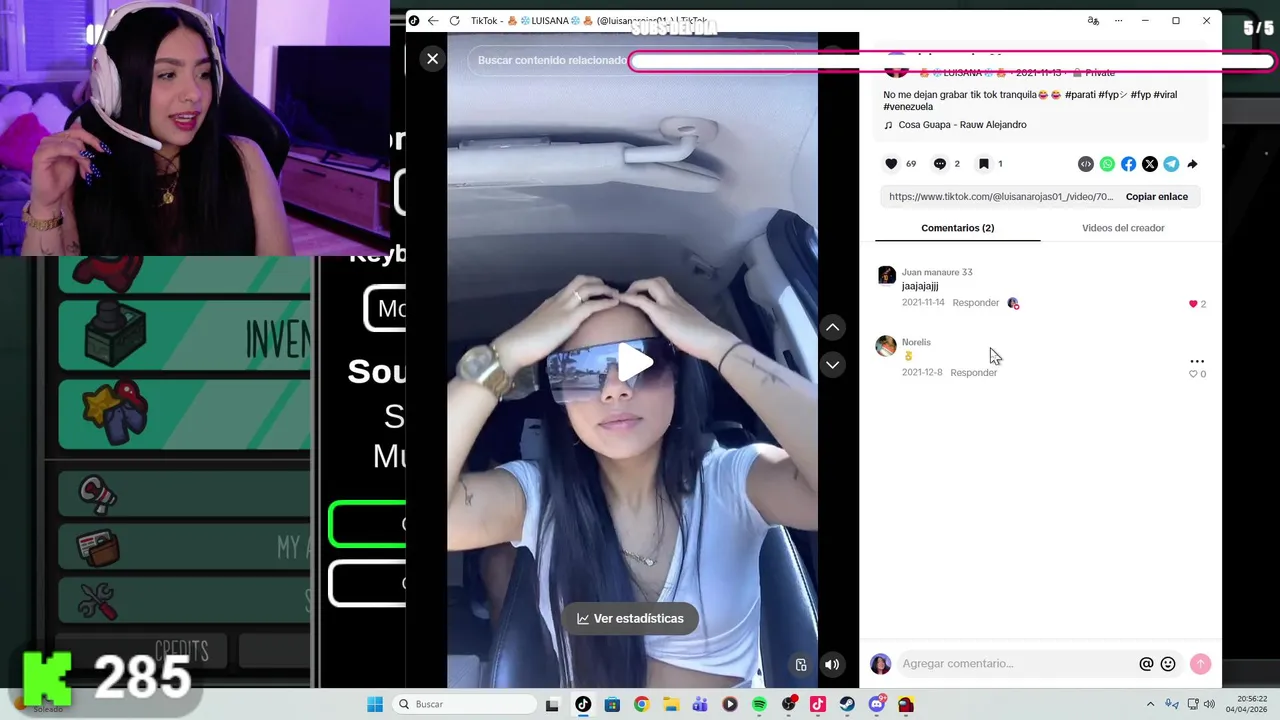Click commenter Norelis's avatar
1280x720 pixels.
point(886,346)
